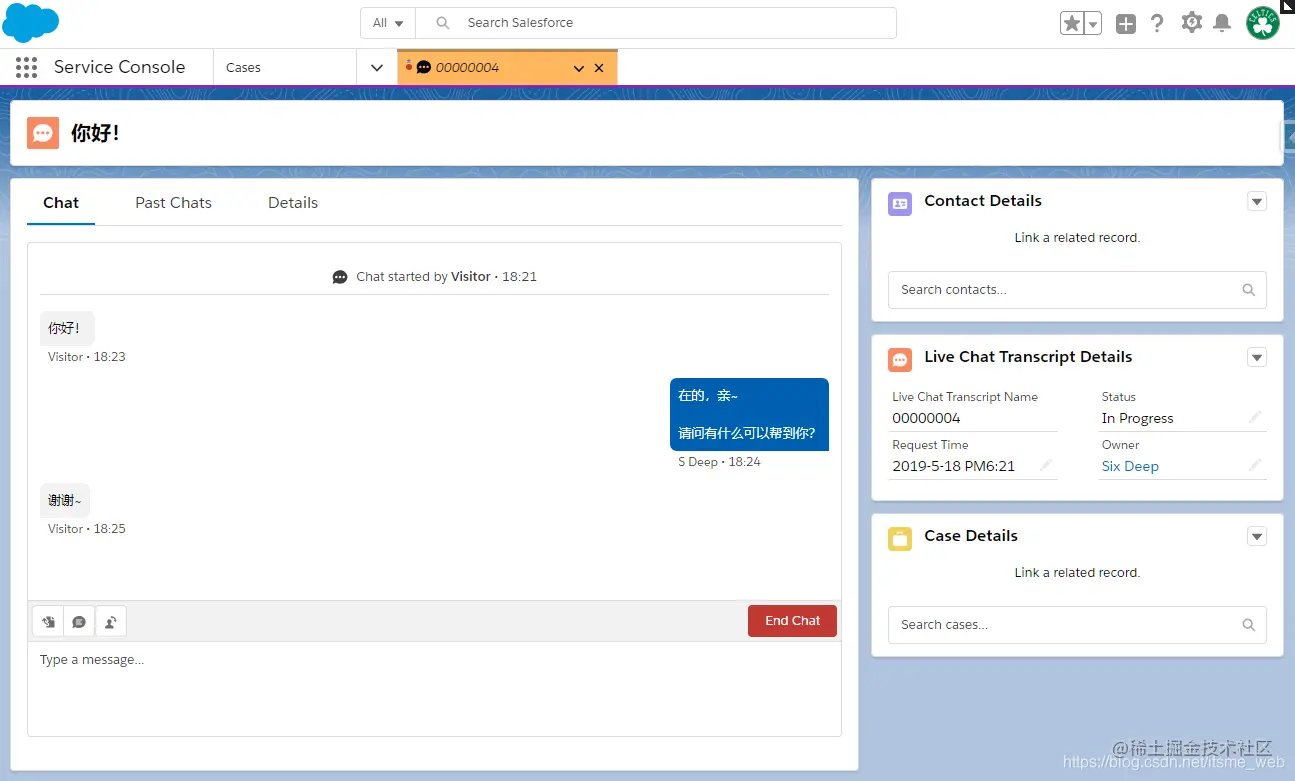1295x781 pixels.
Task: Close the 00000004 workspace tab
Action: 599,68
